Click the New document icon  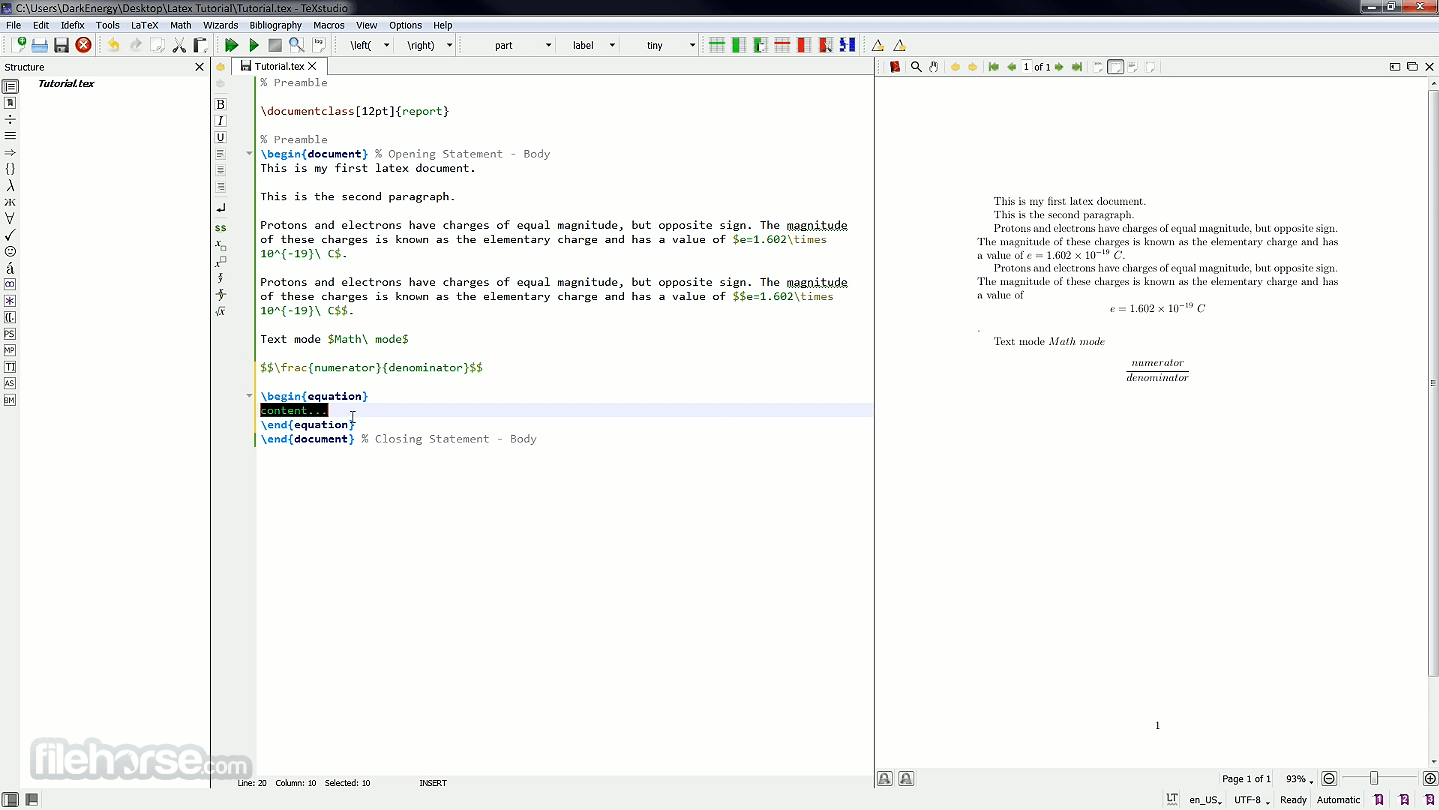point(19,45)
